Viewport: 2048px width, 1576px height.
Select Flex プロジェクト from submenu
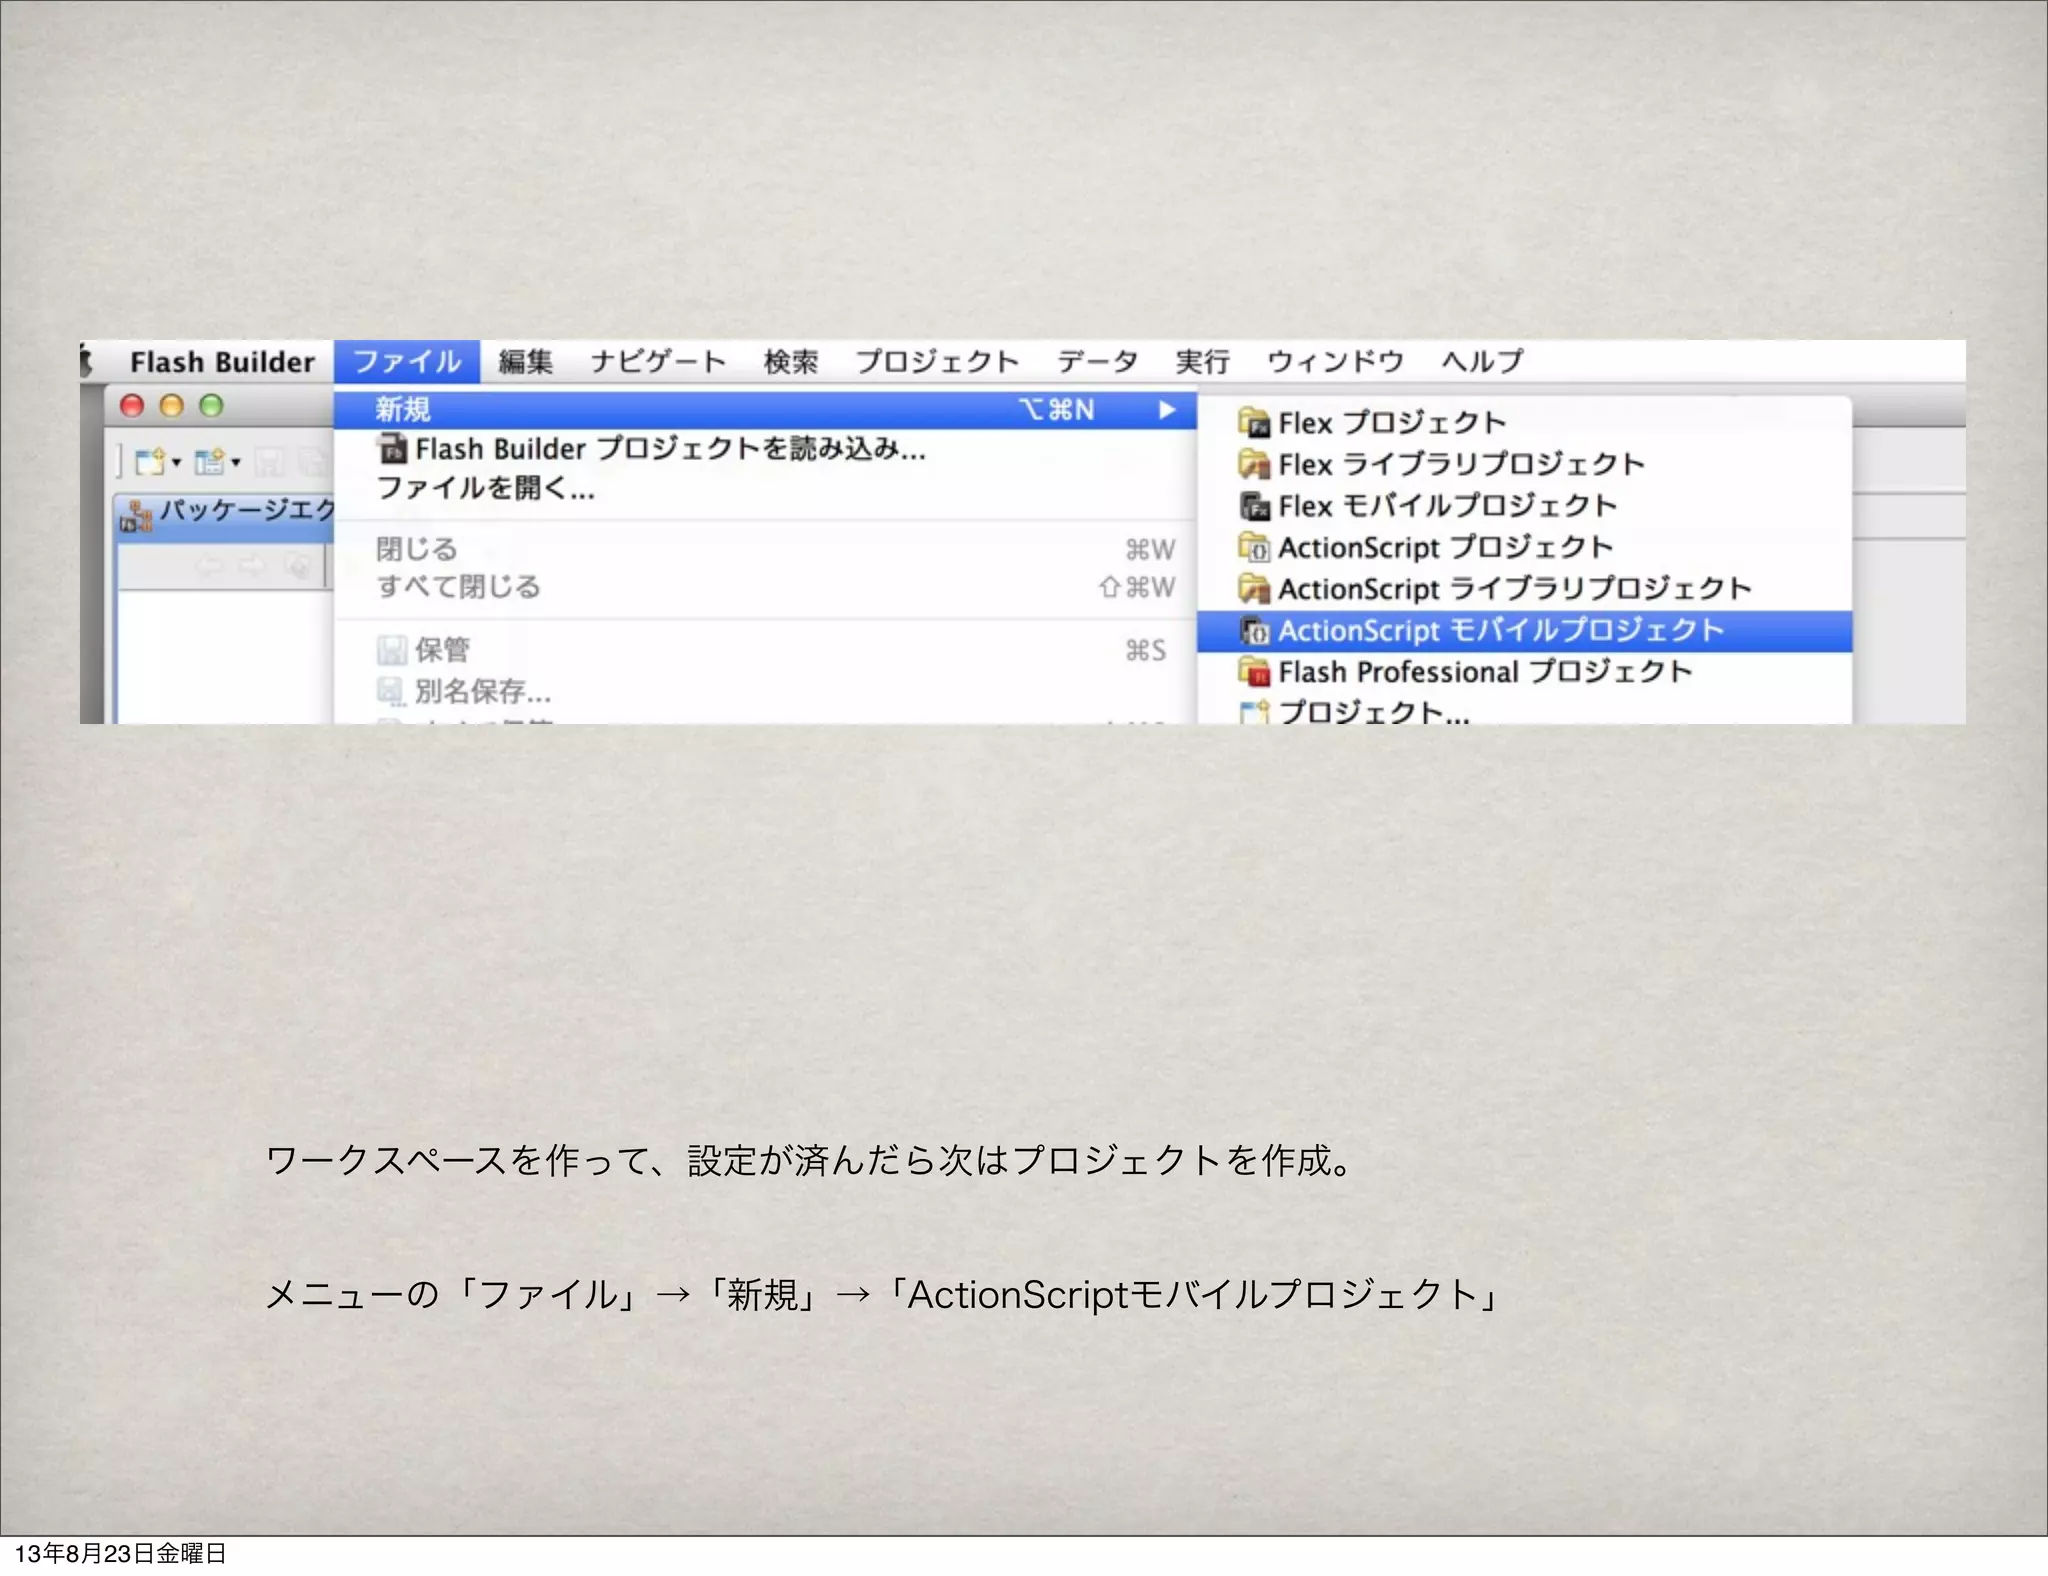(1524, 423)
